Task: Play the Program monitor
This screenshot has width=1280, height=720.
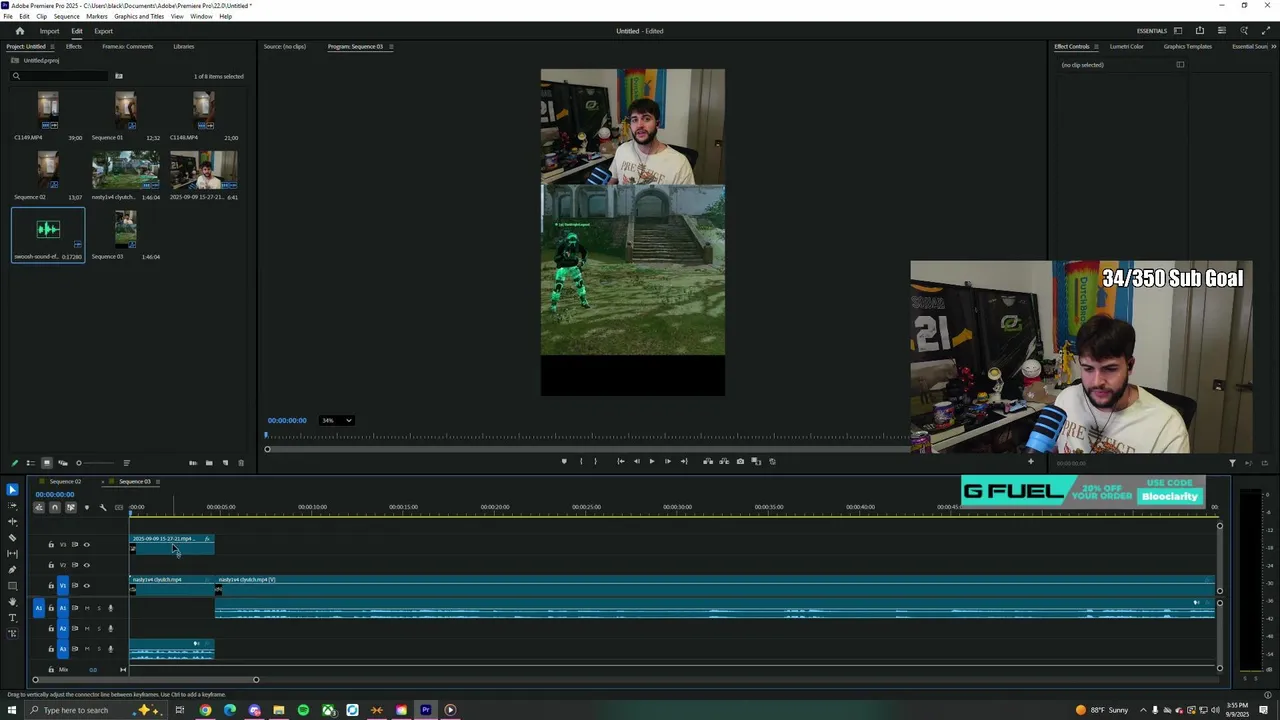Action: [x=652, y=461]
